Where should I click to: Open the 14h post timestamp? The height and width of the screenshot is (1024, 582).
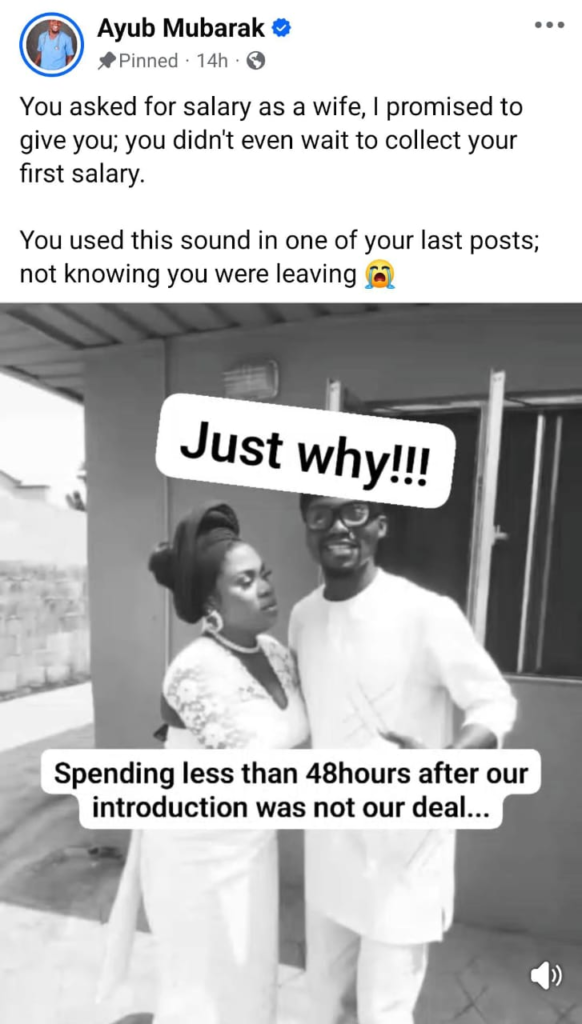pyautogui.click(x=212, y=61)
